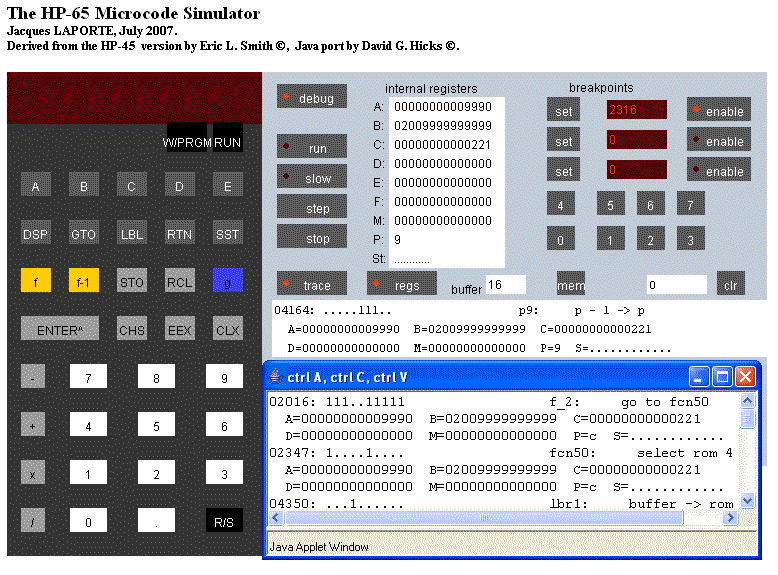Maximize the ctrl A, ctrl C, ctrl V window

point(722,377)
